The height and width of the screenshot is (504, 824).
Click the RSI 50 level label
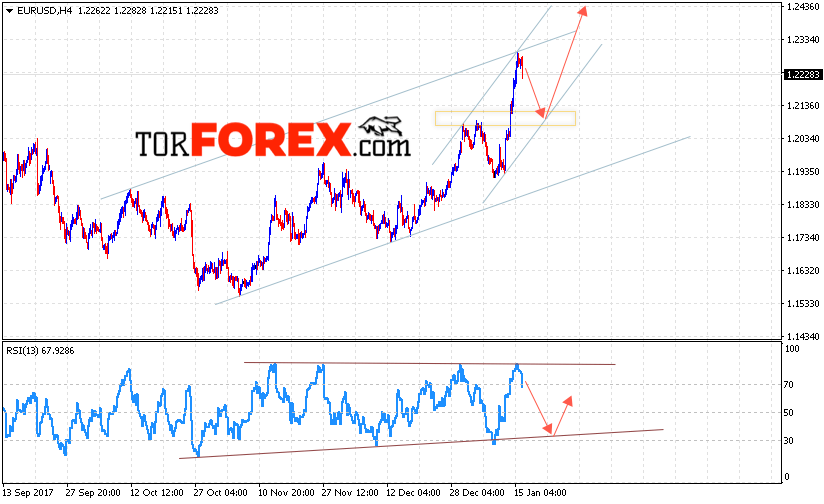click(788, 413)
